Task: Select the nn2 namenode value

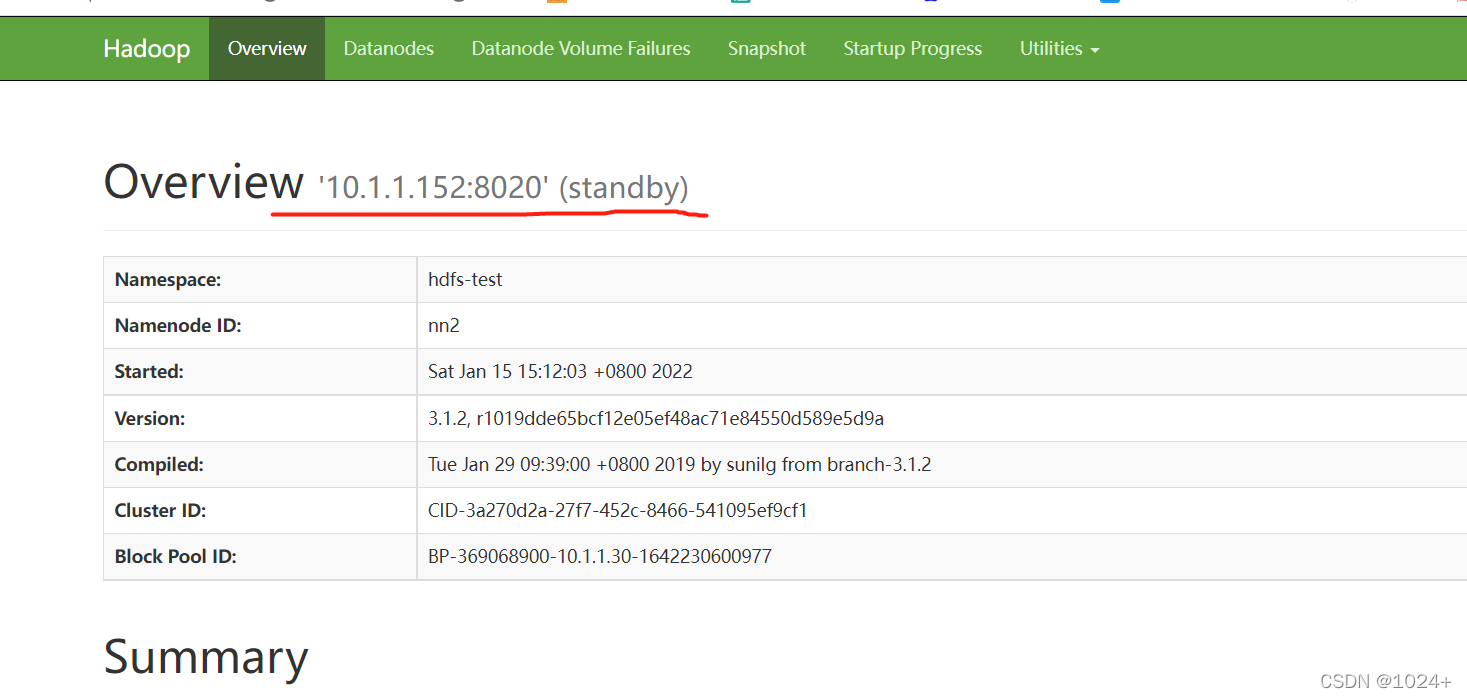Action: pos(444,326)
